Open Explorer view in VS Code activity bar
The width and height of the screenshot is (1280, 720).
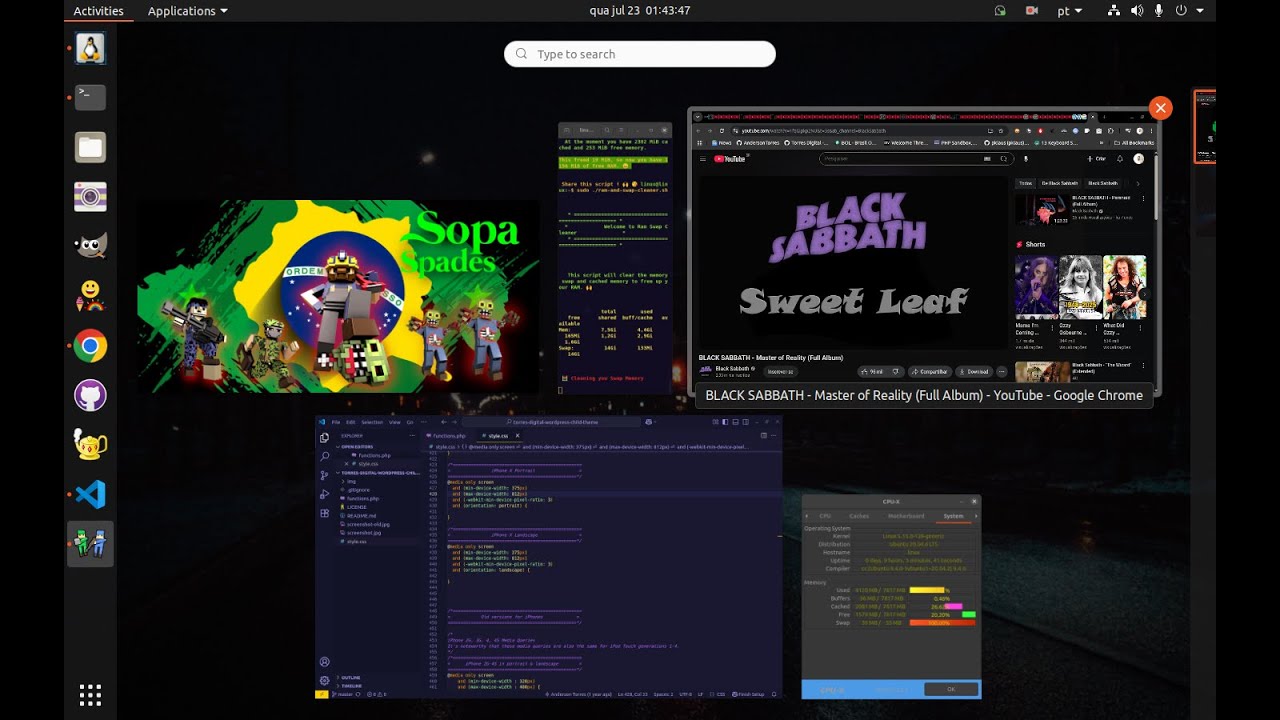click(x=324, y=438)
